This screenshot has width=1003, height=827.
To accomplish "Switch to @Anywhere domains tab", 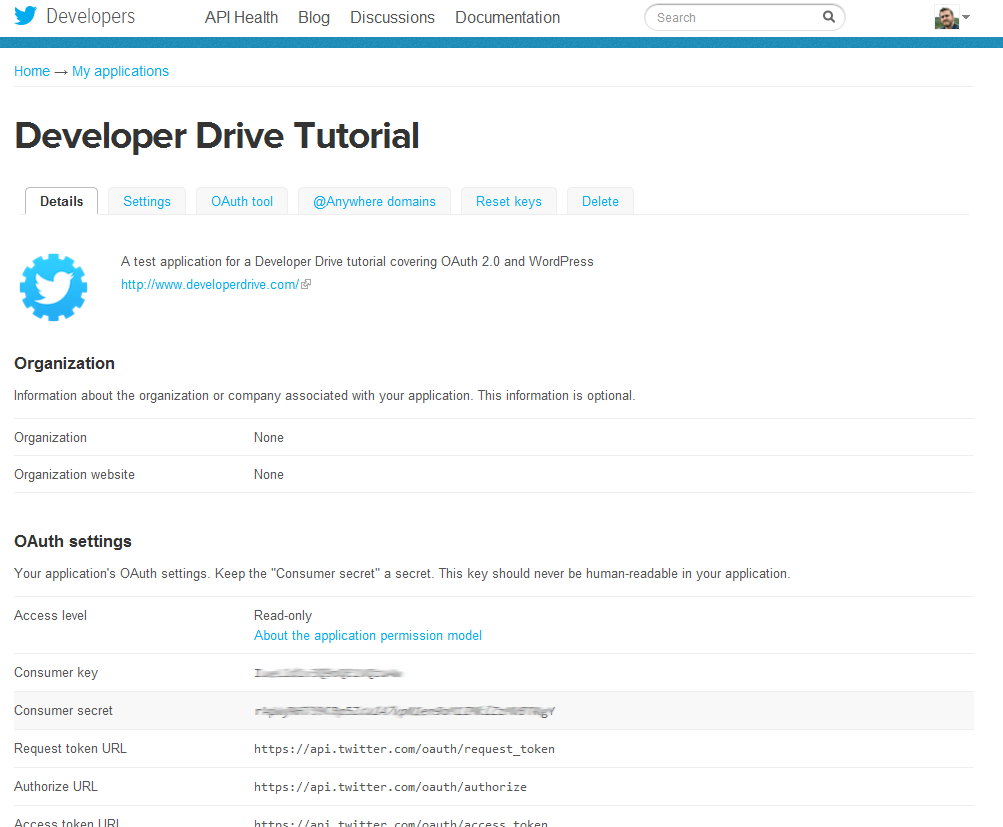I will 374,201.
